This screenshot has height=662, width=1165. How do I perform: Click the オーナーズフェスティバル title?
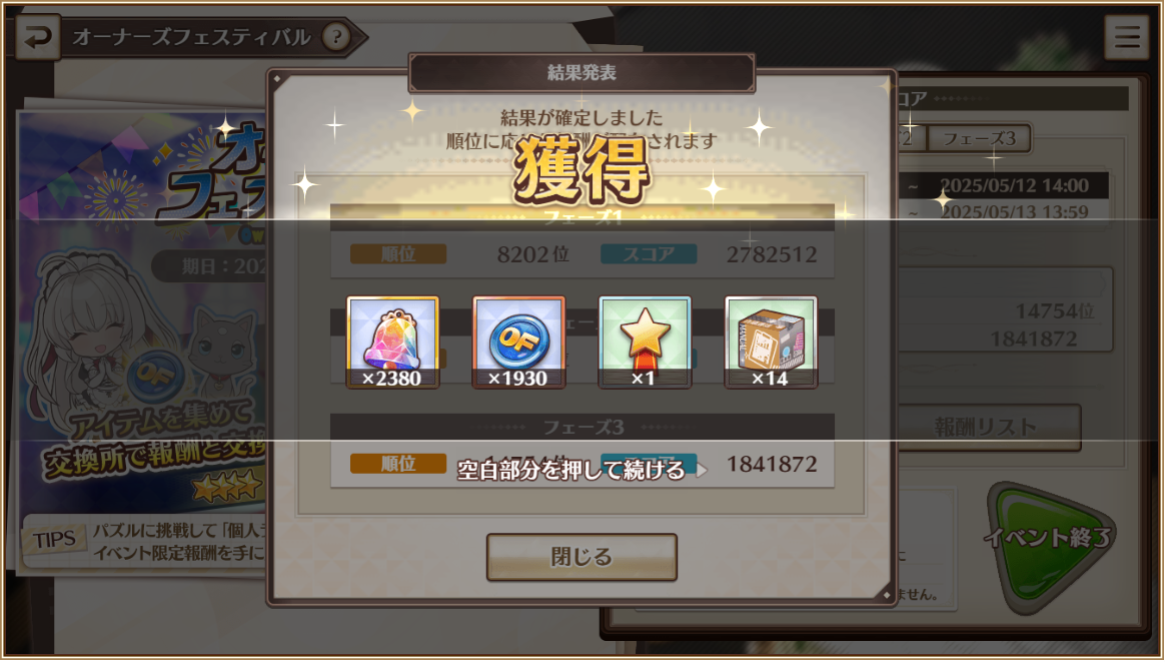click(192, 36)
